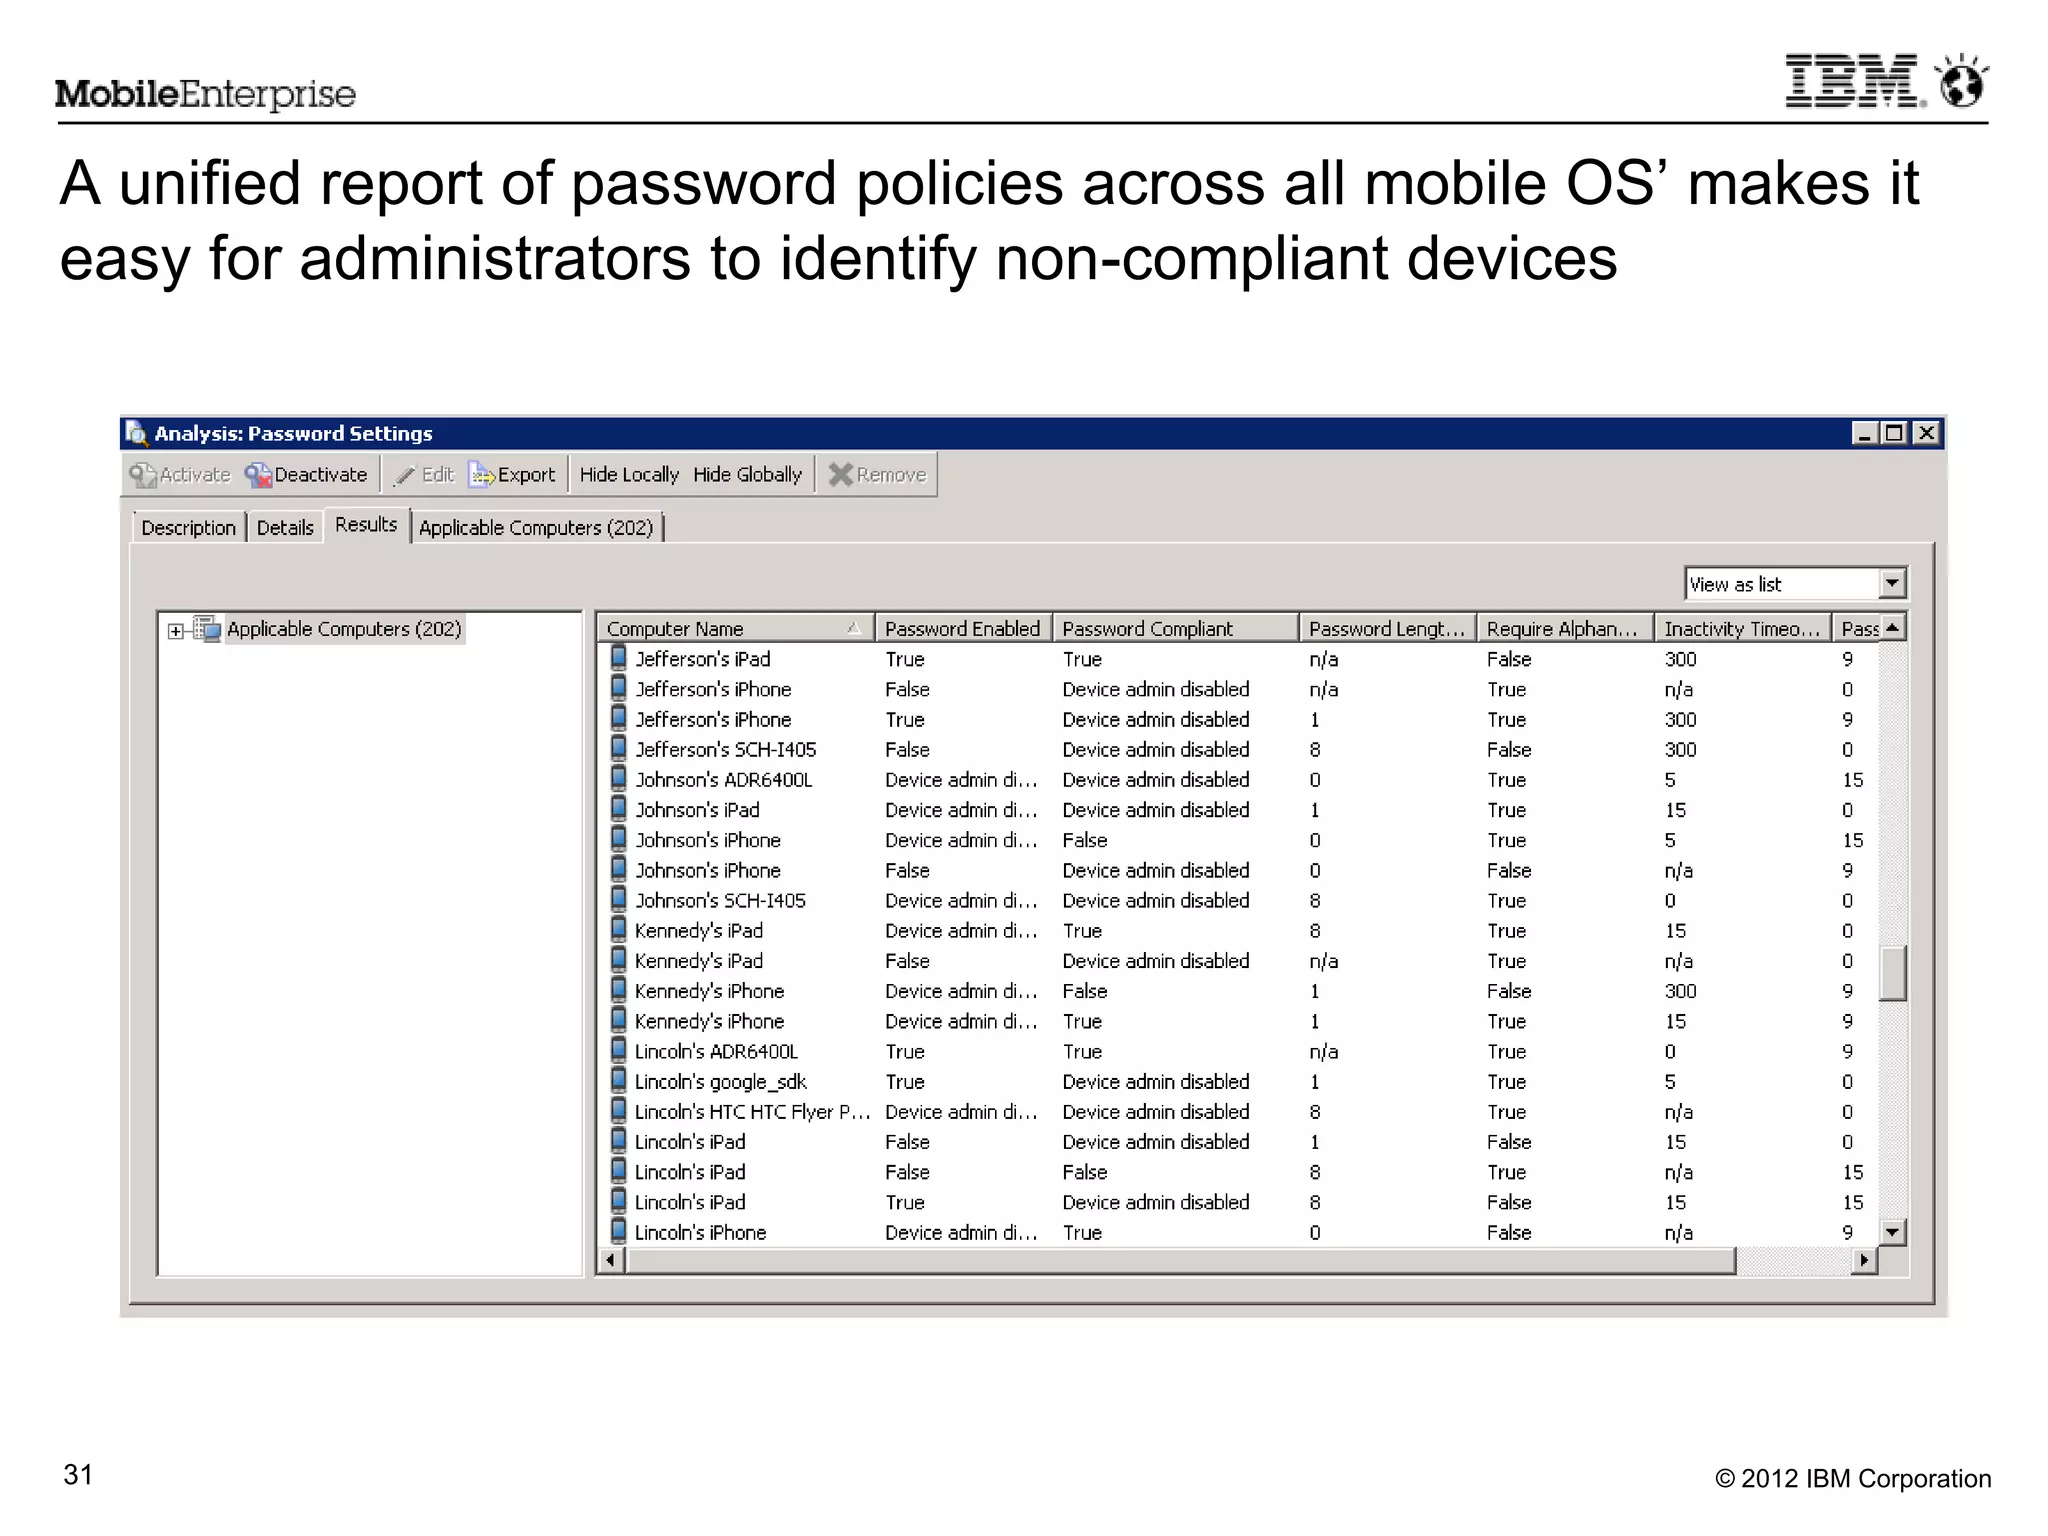The width and height of the screenshot is (2048, 1536).
Task: Click the Jefferson's iPad device icon
Action: coord(619,658)
